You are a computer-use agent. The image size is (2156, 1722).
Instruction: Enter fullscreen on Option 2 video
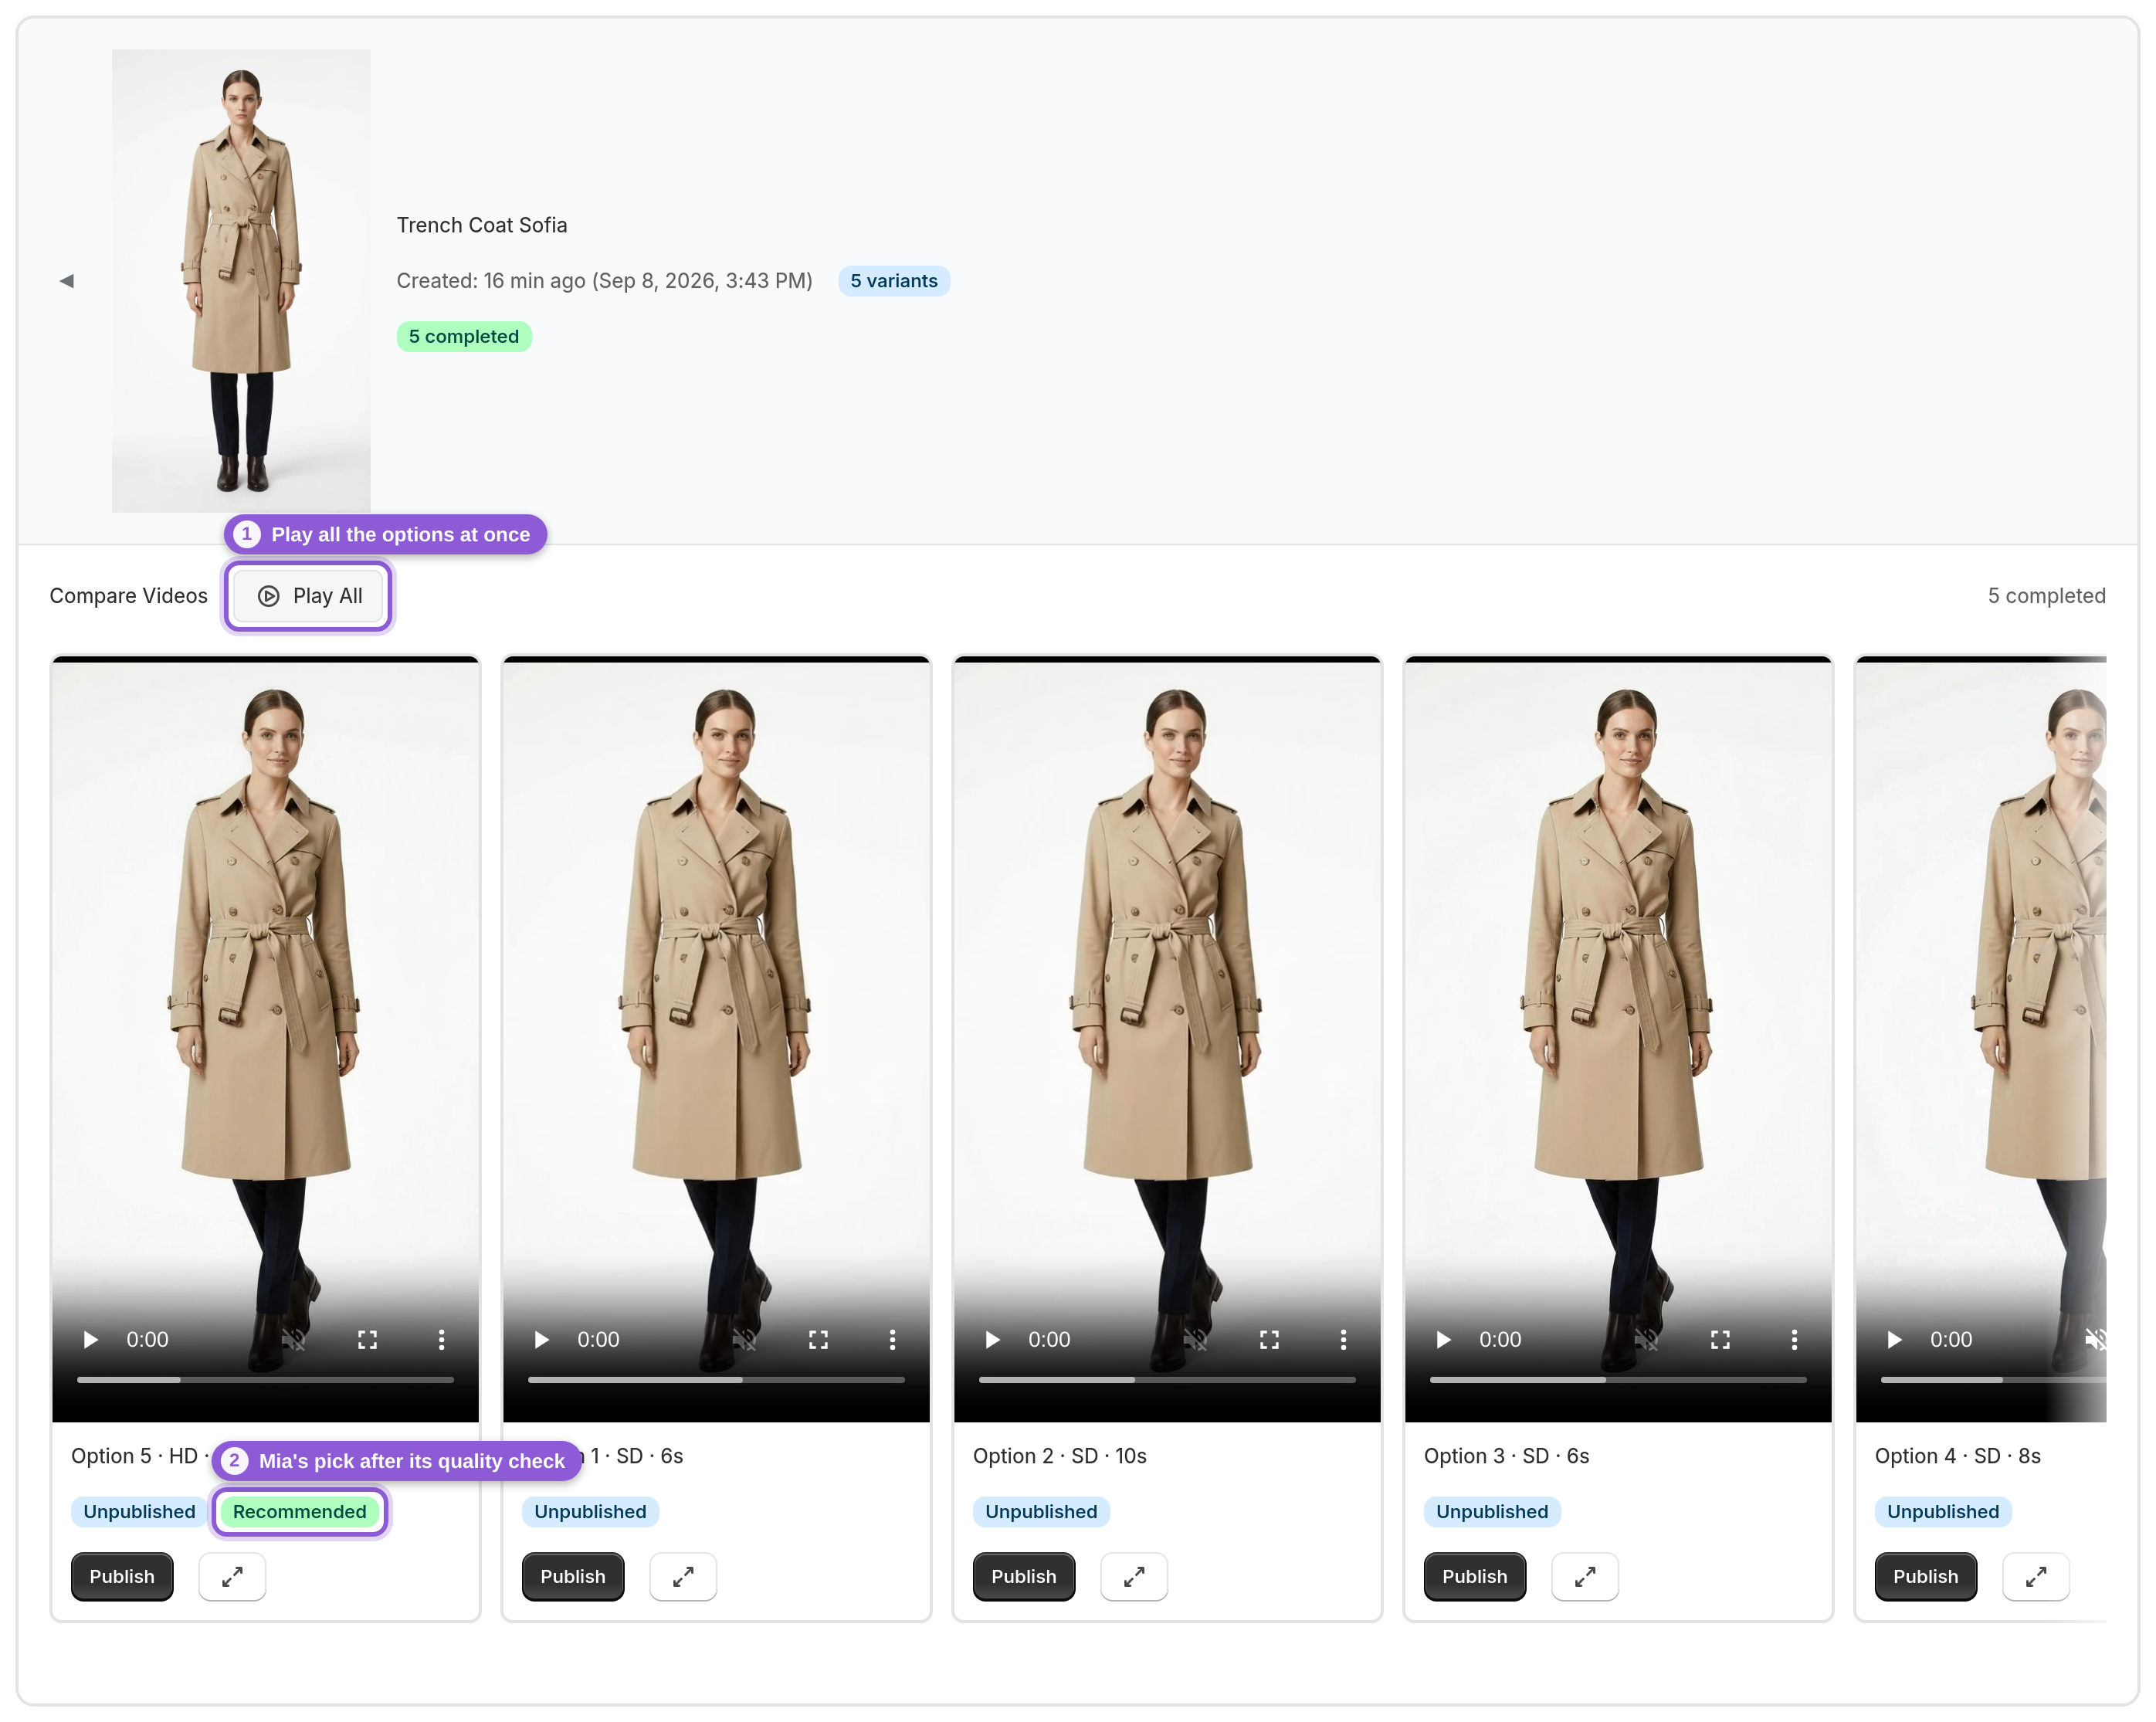coord(1269,1339)
